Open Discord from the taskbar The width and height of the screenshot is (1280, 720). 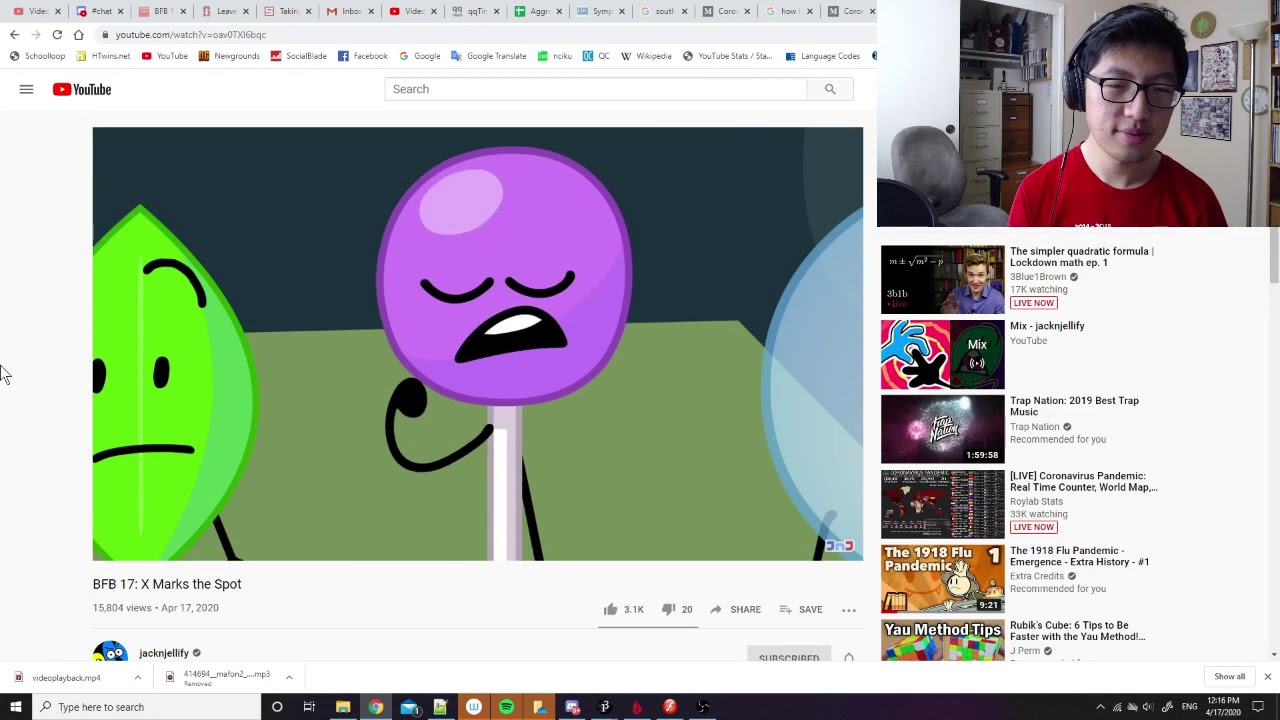[572, 707]
